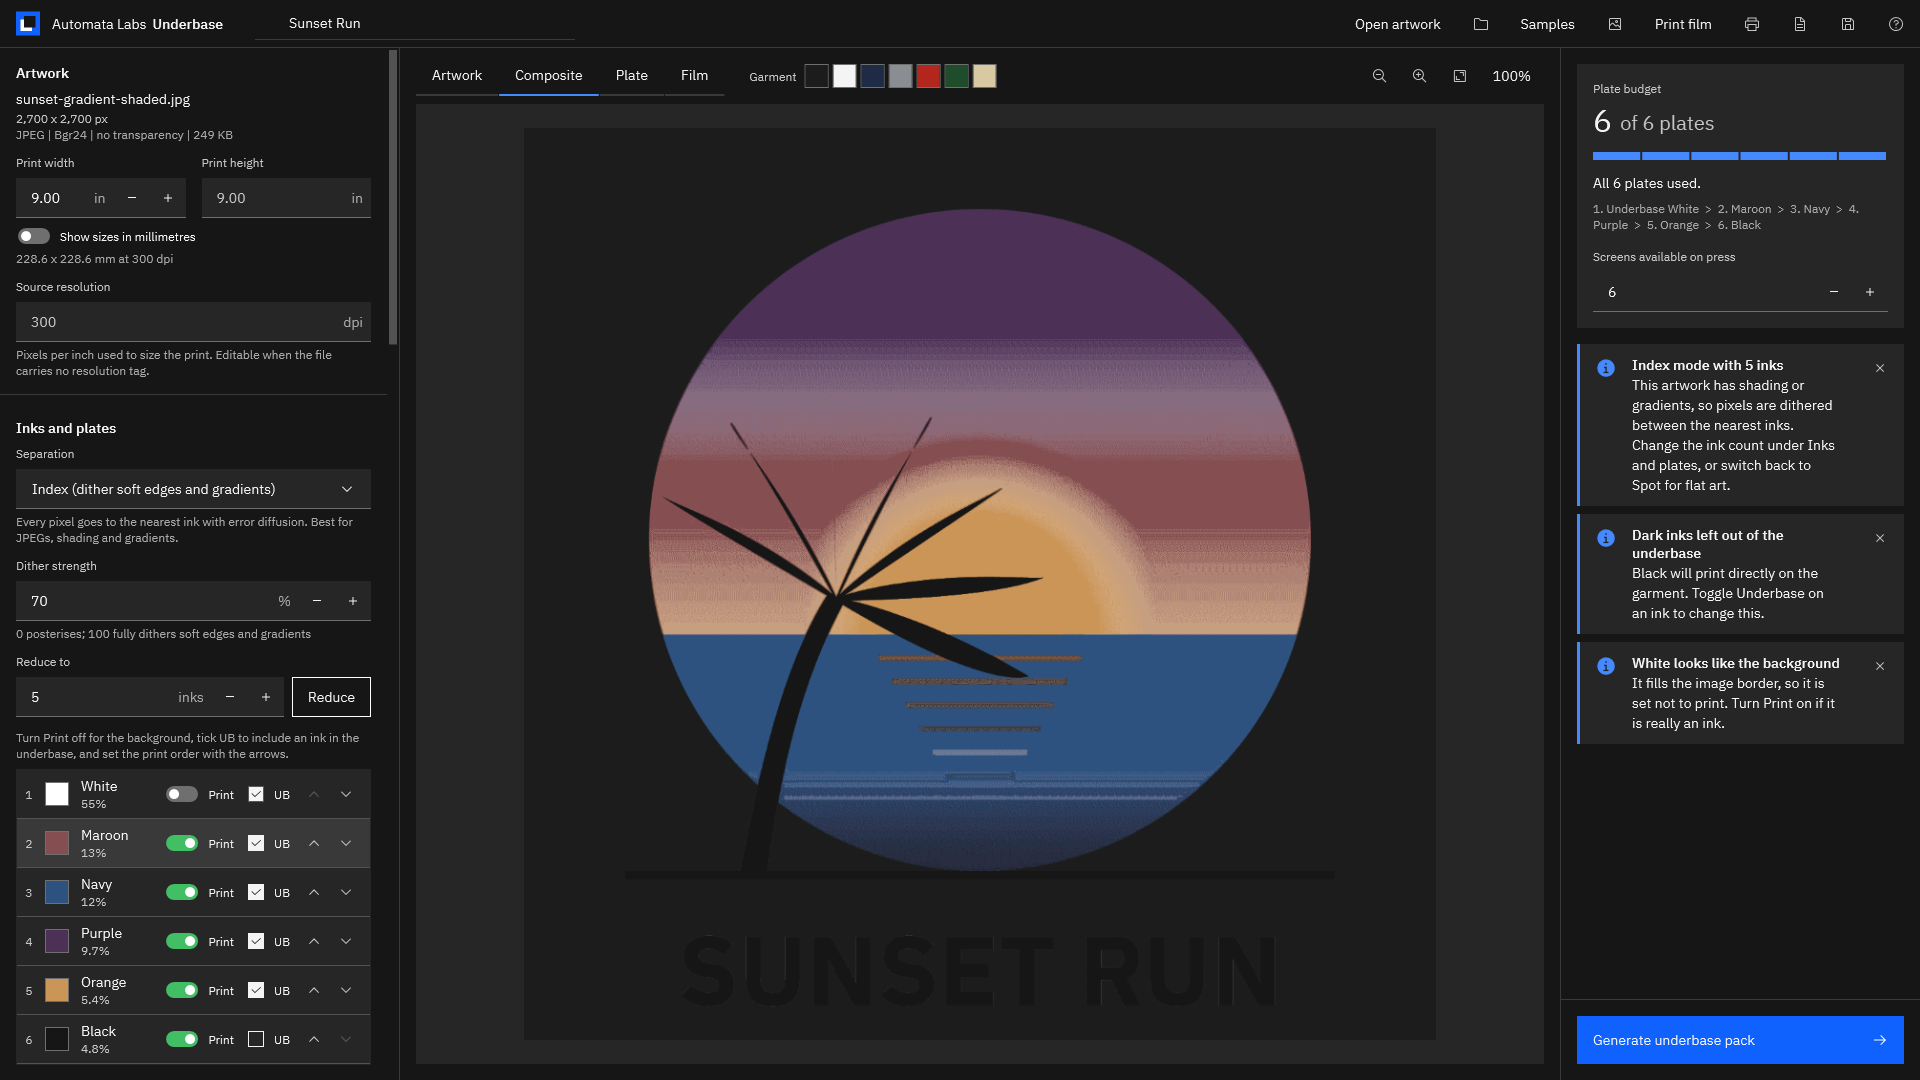1920x1080 pixels.
Task: Dismiss the Dark inks underbase notice
Action: (1880, 538)
